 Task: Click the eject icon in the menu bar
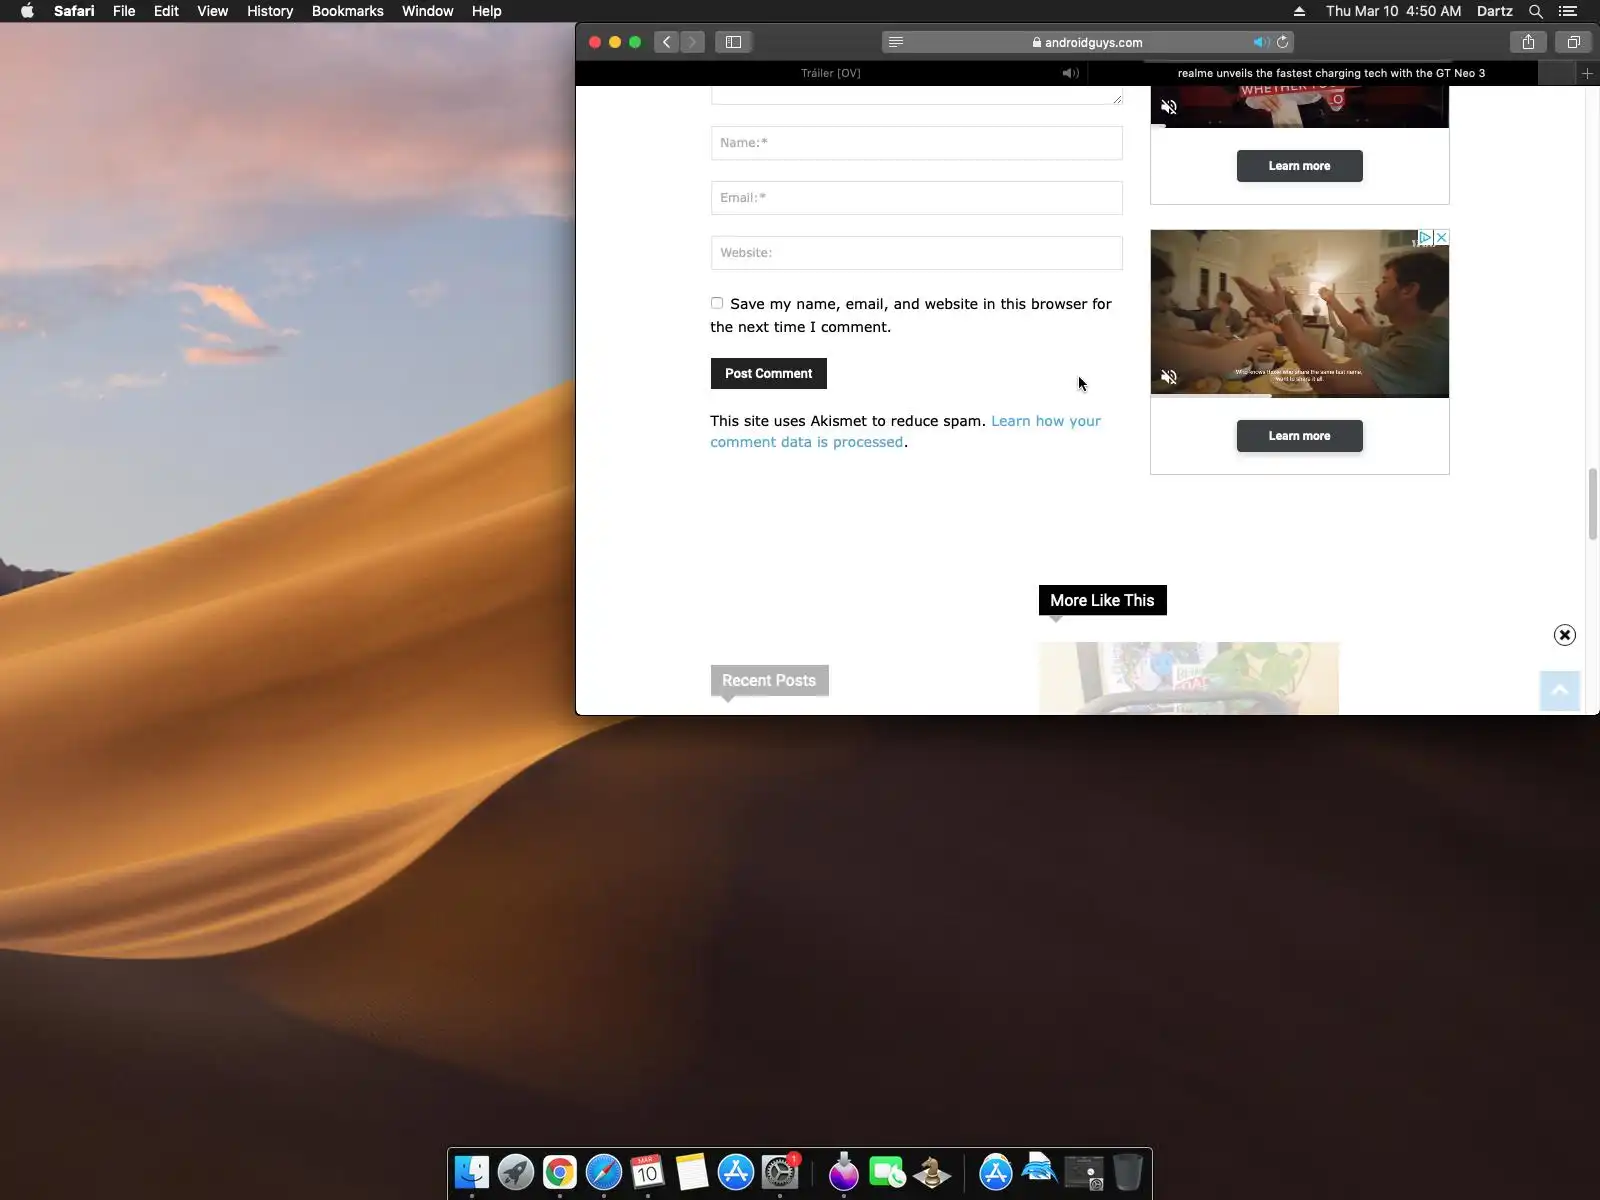[1299, 11]
